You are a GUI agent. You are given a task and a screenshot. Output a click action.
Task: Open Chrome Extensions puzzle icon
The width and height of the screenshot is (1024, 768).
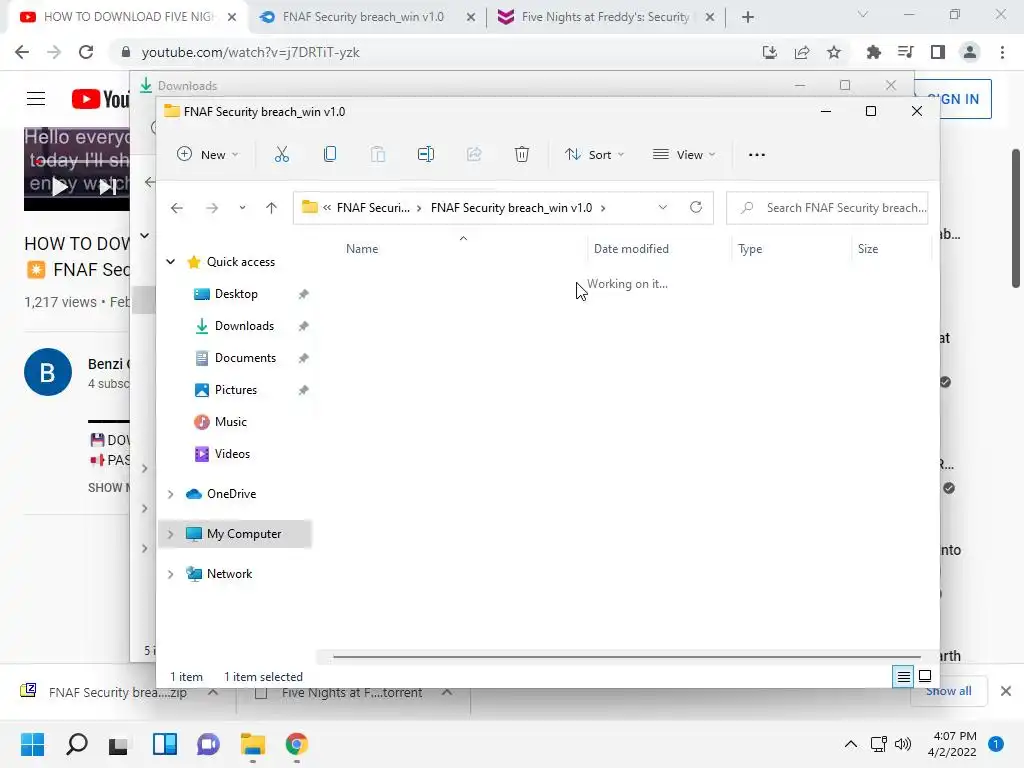(873, 52)
